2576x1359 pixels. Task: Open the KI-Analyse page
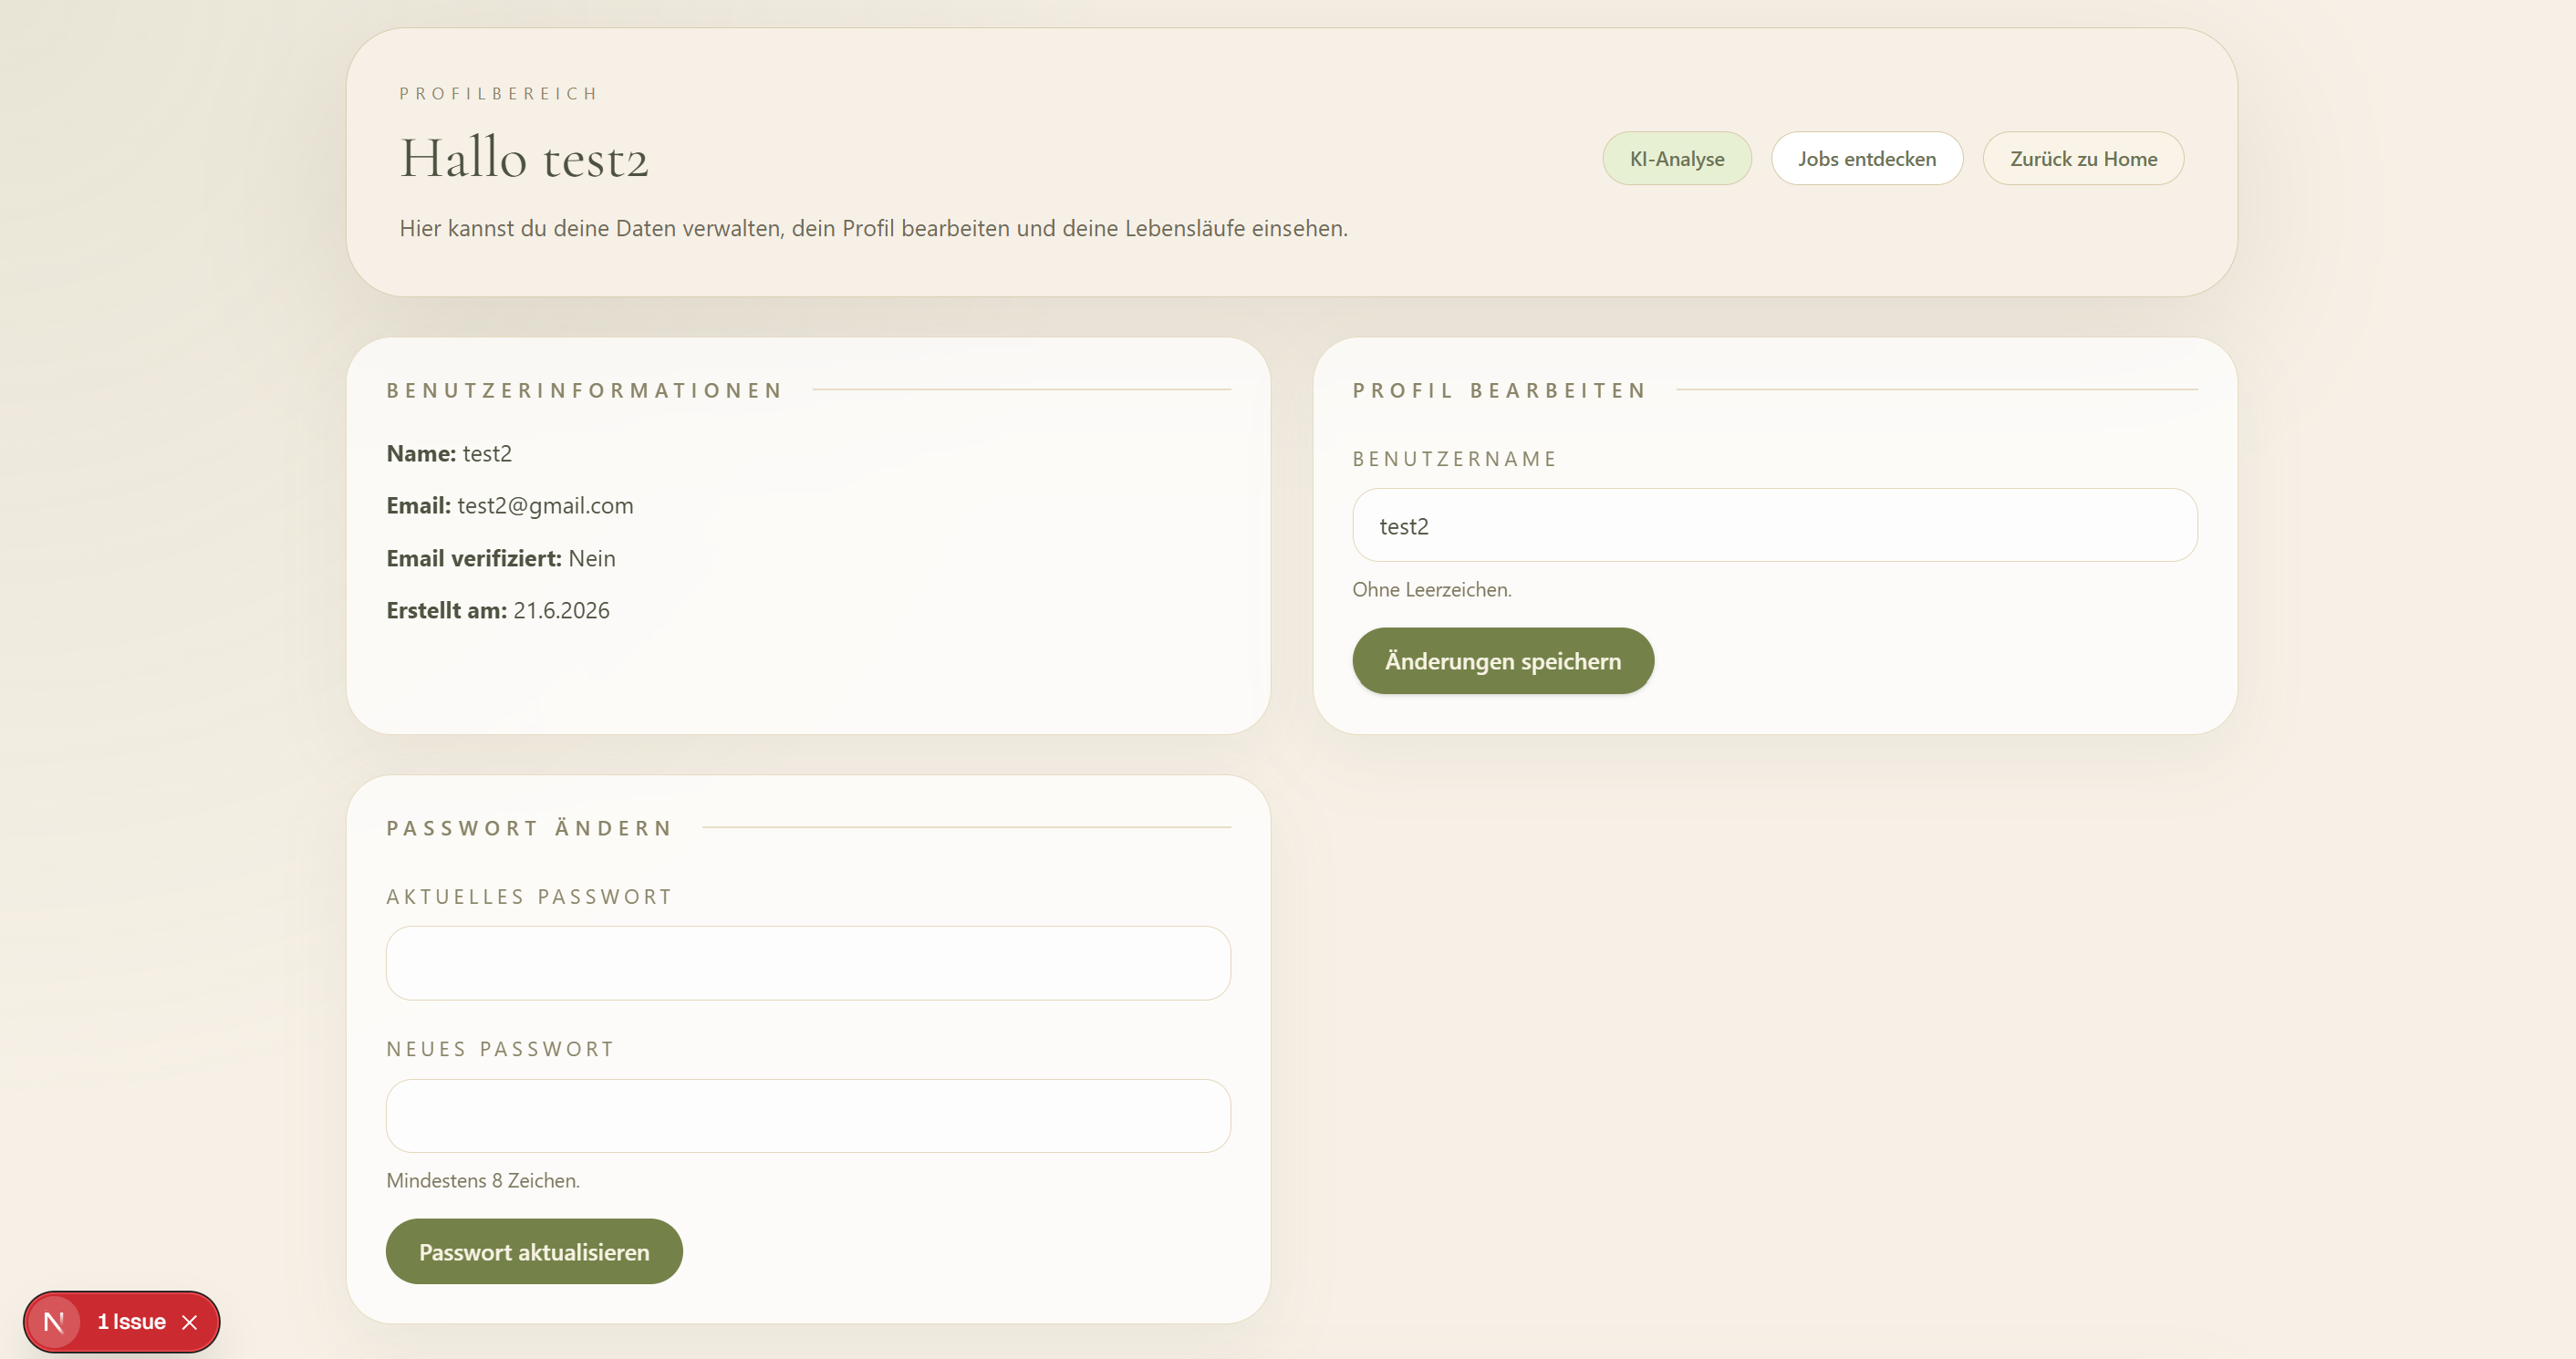[x=1676, y=158]
